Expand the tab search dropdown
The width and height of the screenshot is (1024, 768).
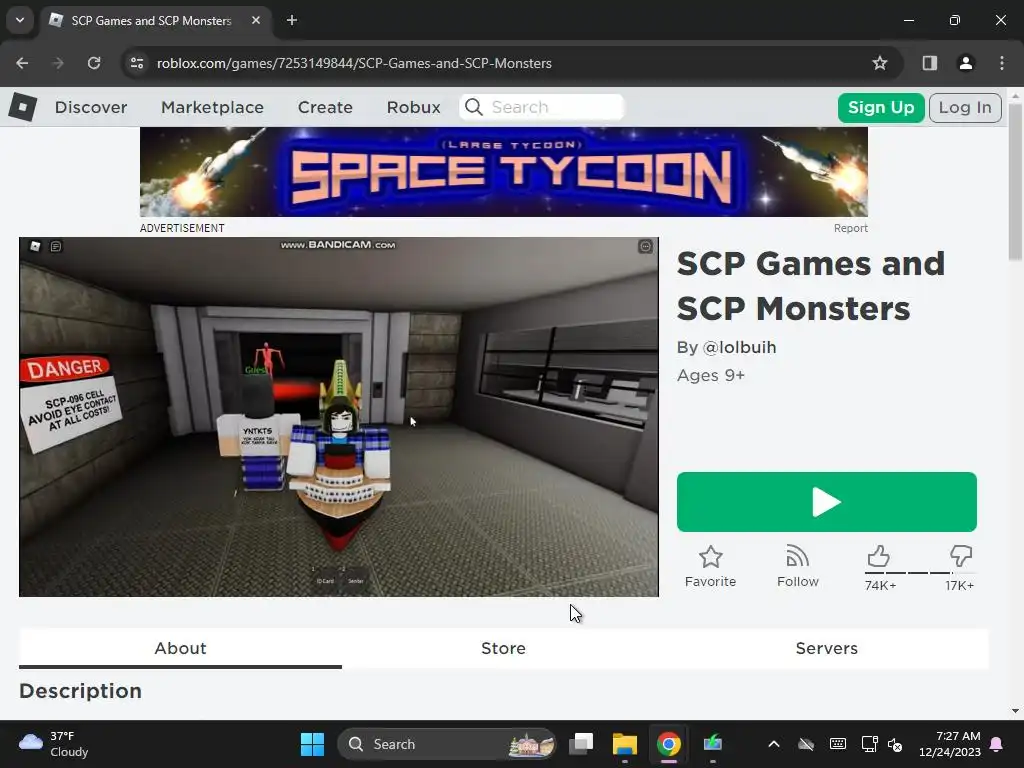pos(20,20)
